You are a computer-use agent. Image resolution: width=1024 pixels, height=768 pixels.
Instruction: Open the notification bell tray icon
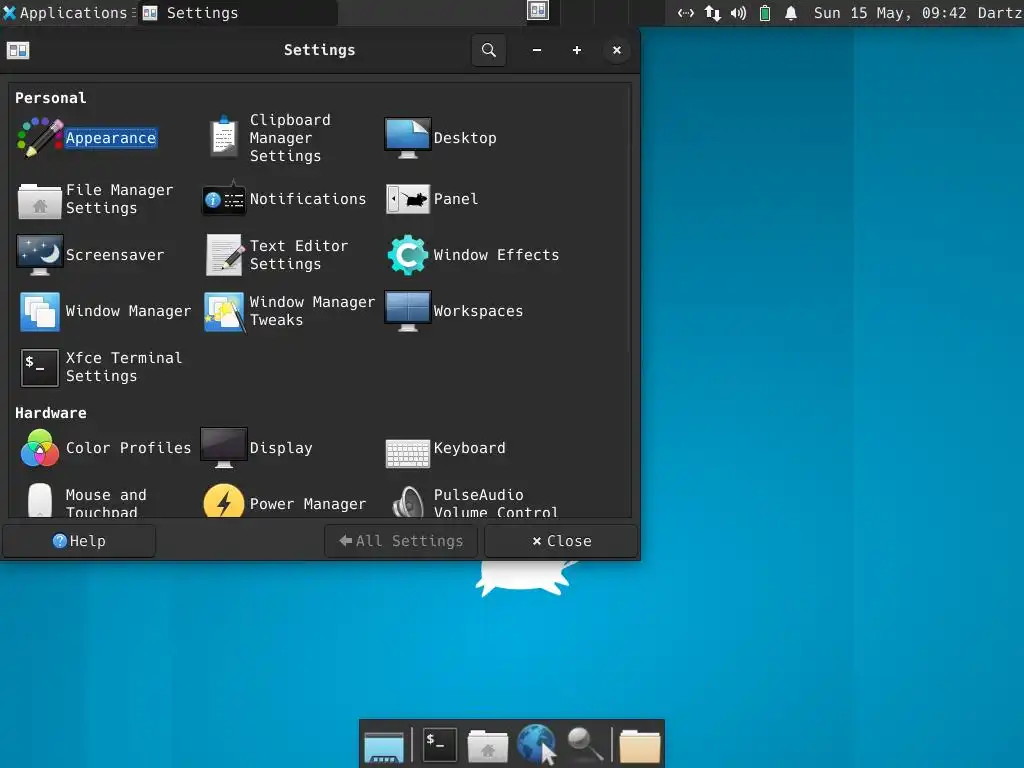[x=791, y=12]
